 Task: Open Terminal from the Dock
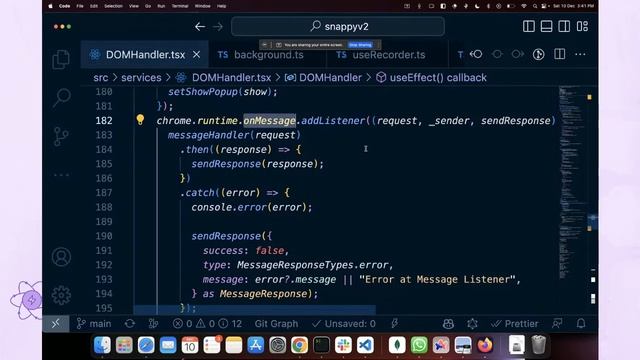321,345
